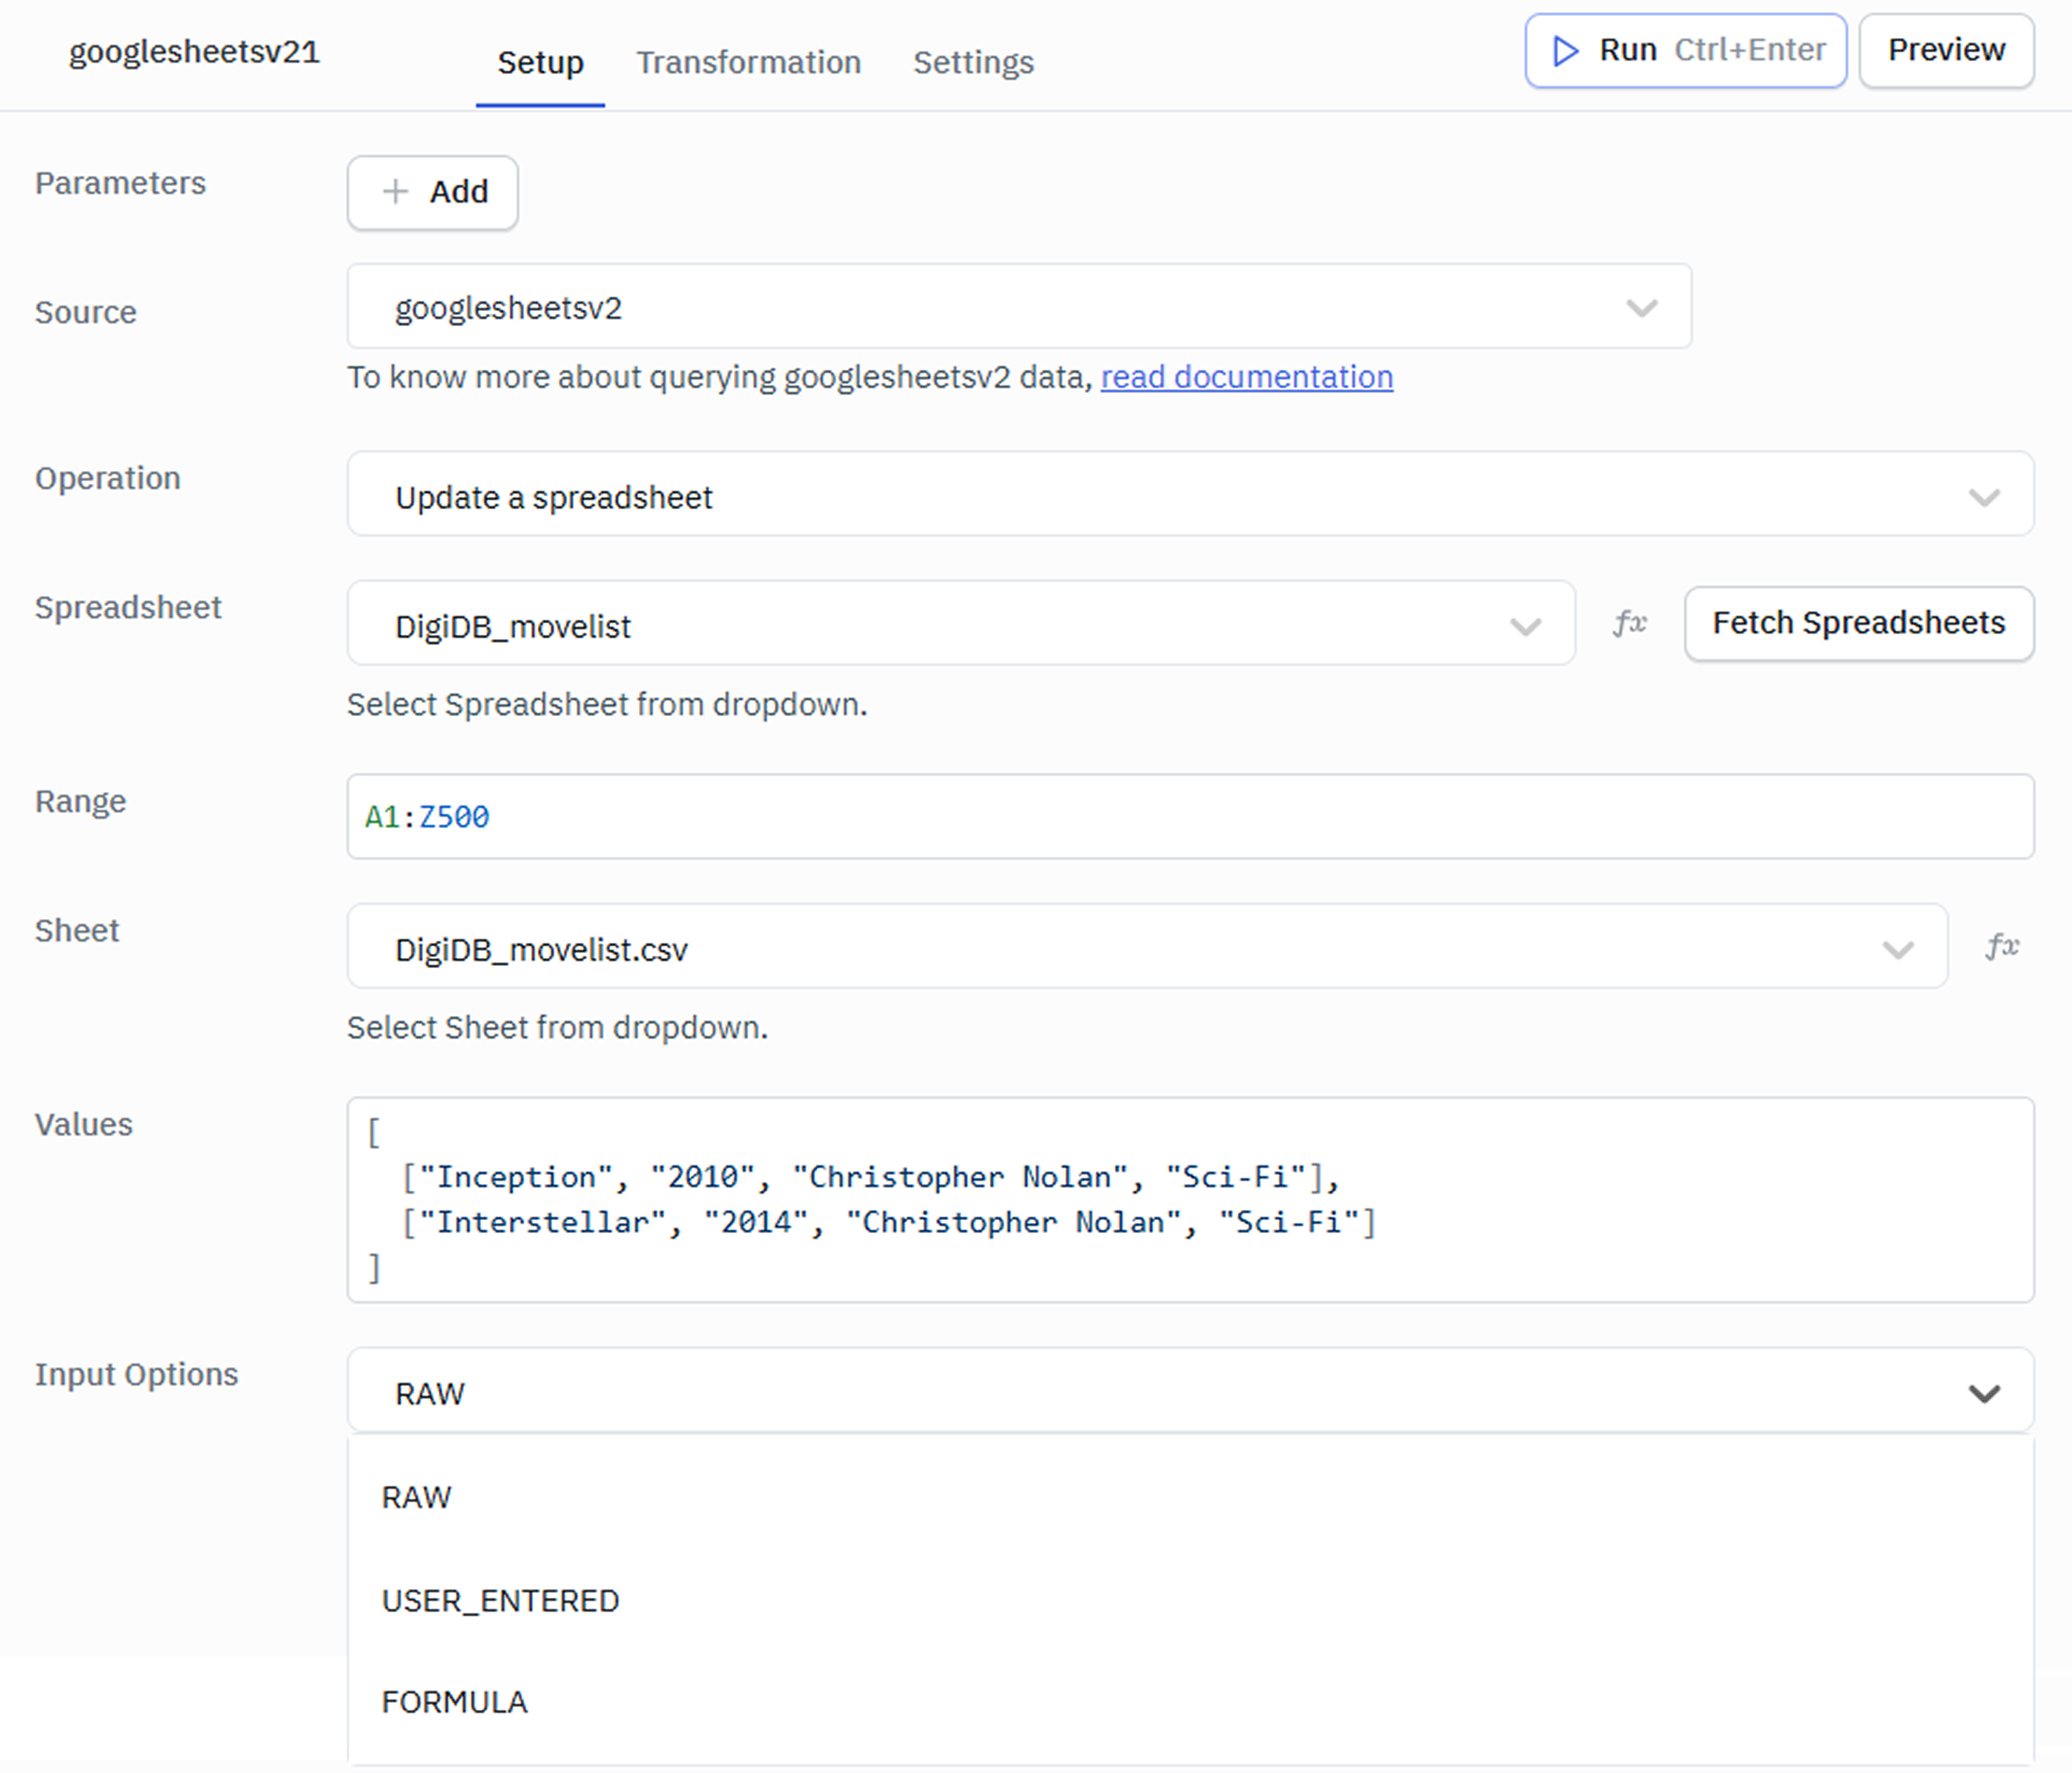The width and height of the screenshot is (2072, 1773).
Task: Click Fetch Spreadsheets button
Action: 1858,623
